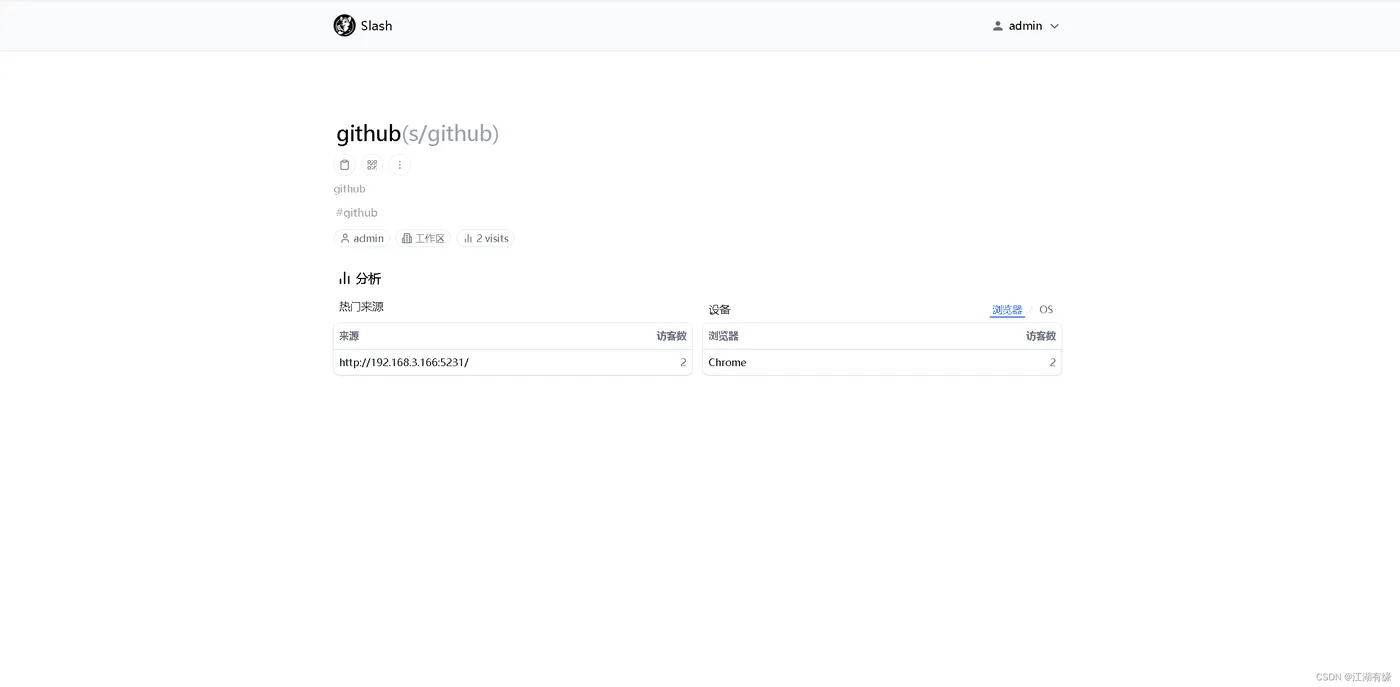
Task: Open the more options three-dot menu
Action: (x=400, y=165)
